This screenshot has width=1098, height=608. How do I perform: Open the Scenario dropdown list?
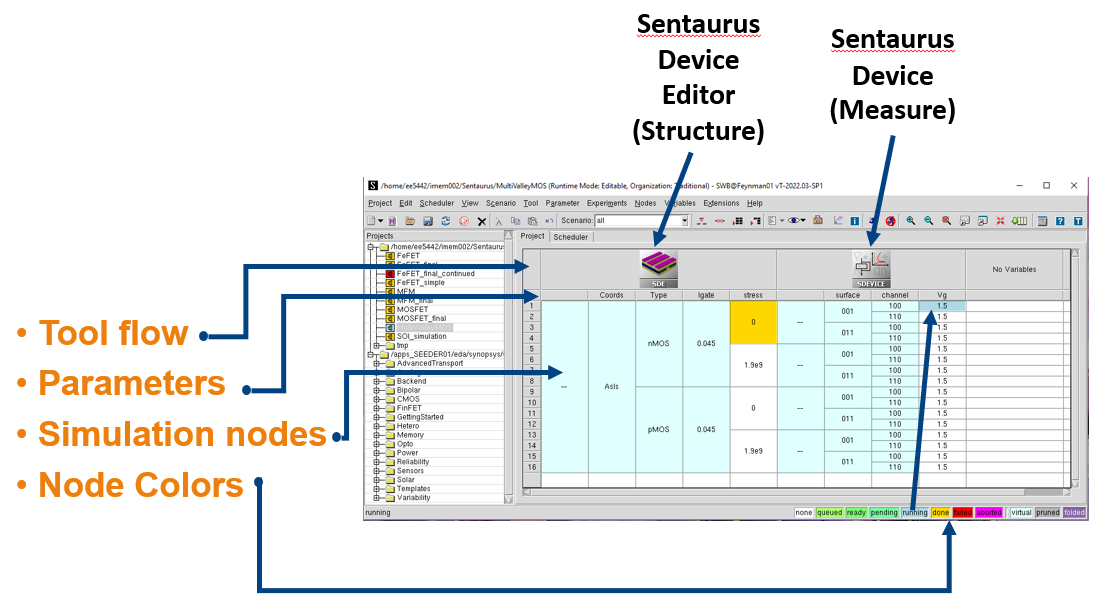click(x=685, y=220)
